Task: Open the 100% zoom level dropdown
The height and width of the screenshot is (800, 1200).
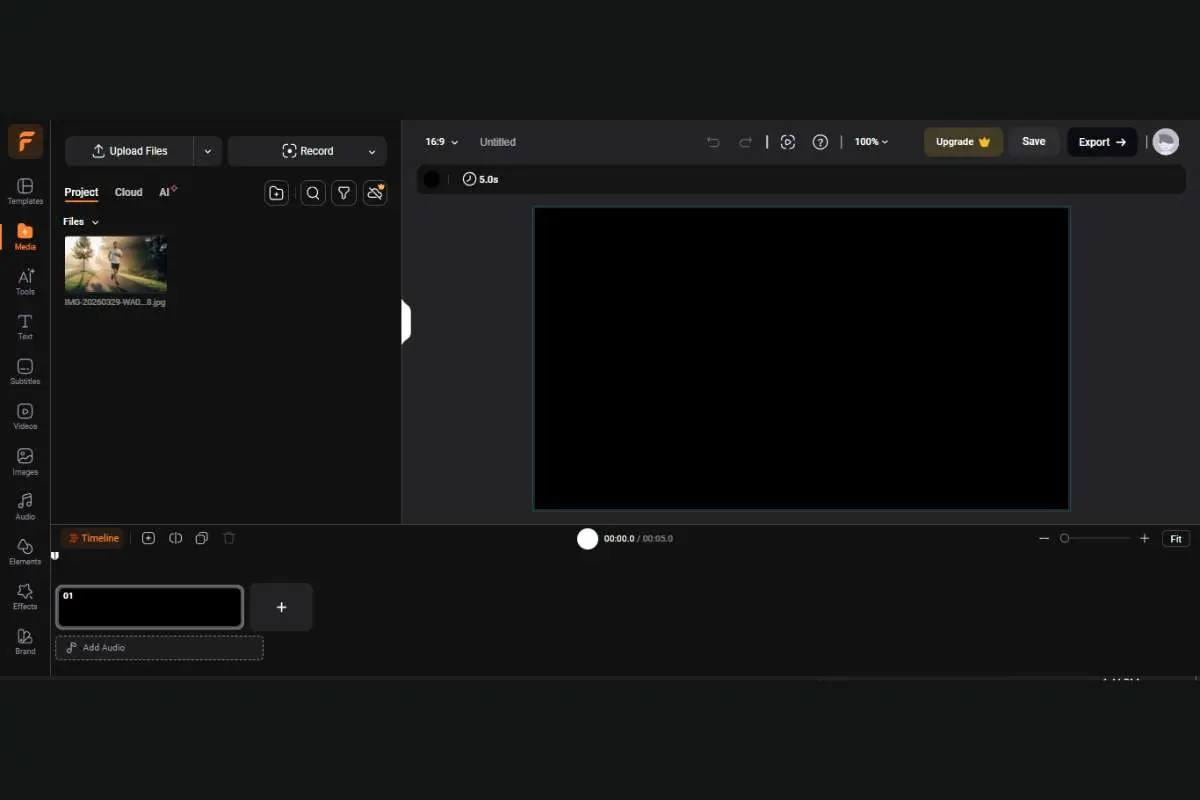Action: 869,142
